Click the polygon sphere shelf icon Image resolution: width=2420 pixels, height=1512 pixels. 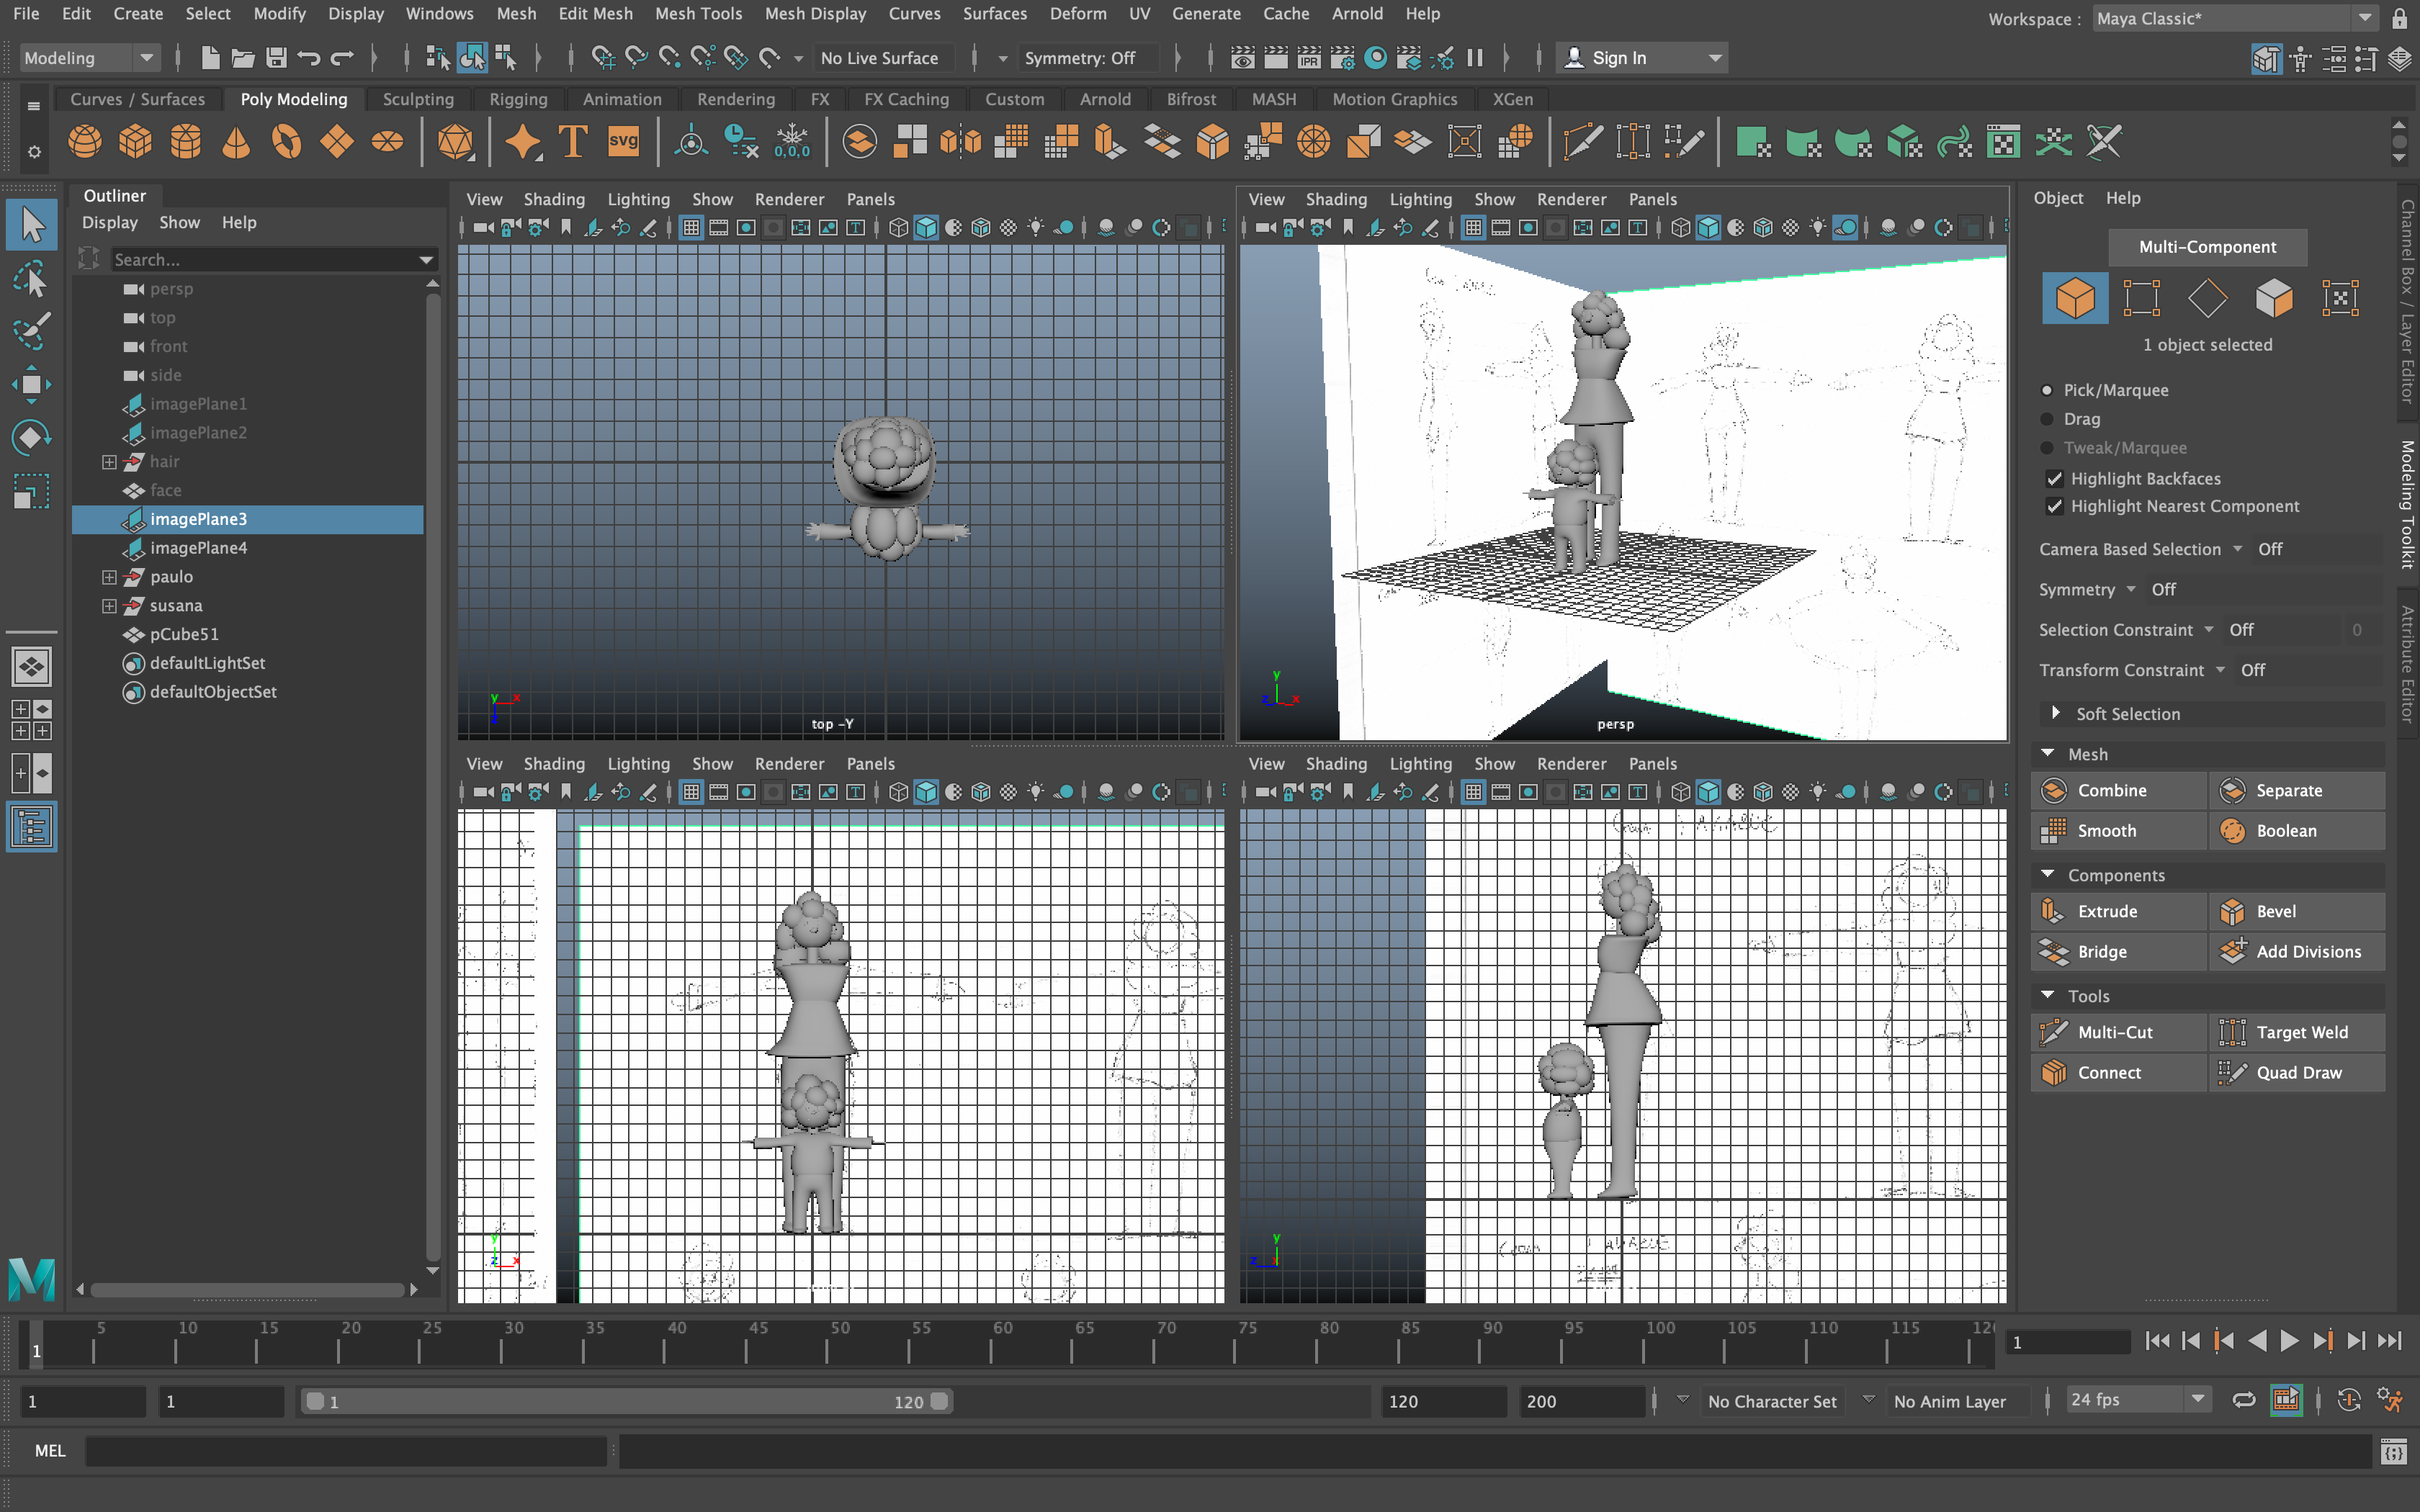click(x=85, y=142)
